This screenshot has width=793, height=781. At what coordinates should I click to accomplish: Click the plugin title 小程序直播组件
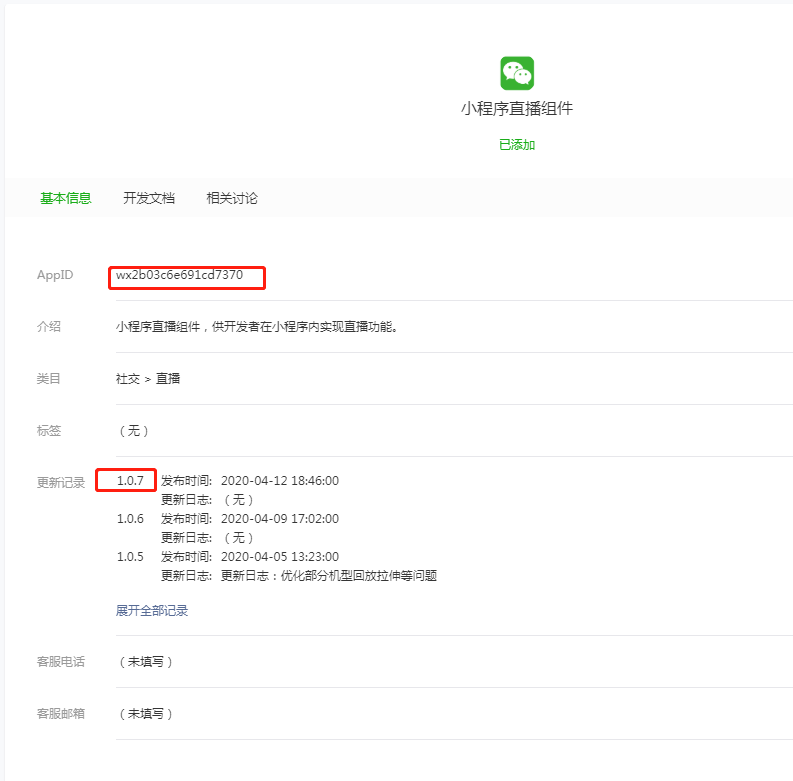click(517, 108)
